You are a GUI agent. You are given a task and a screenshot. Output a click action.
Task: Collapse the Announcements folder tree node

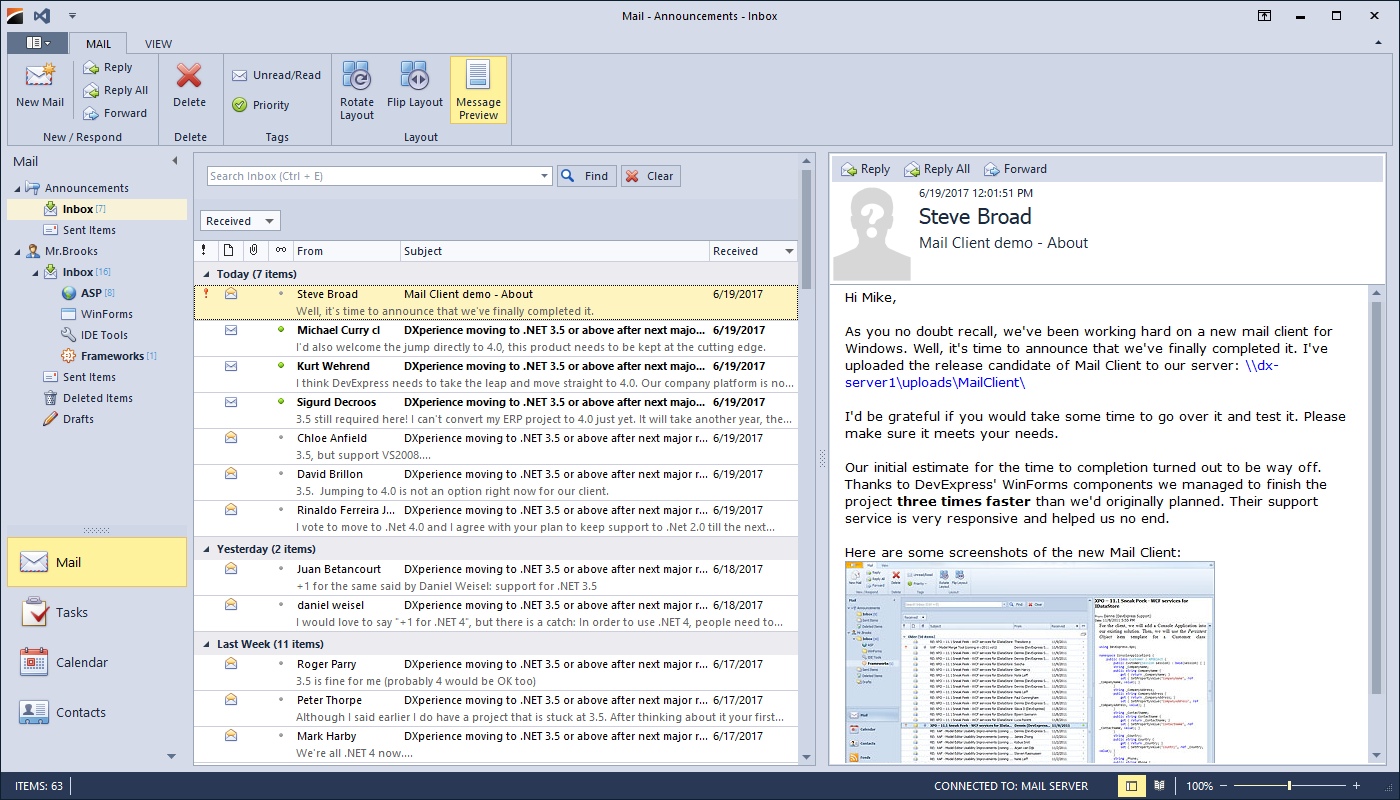point(17,188)
